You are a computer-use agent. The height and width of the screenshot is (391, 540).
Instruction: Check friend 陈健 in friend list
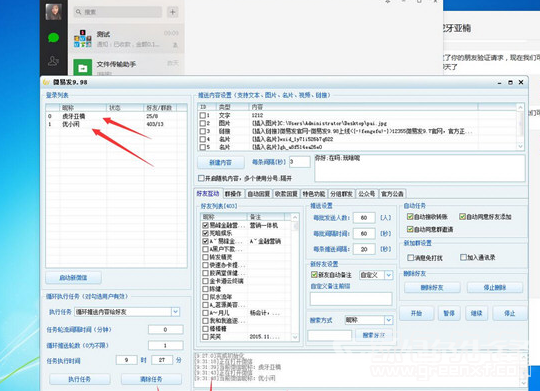(x=205, y=289)
